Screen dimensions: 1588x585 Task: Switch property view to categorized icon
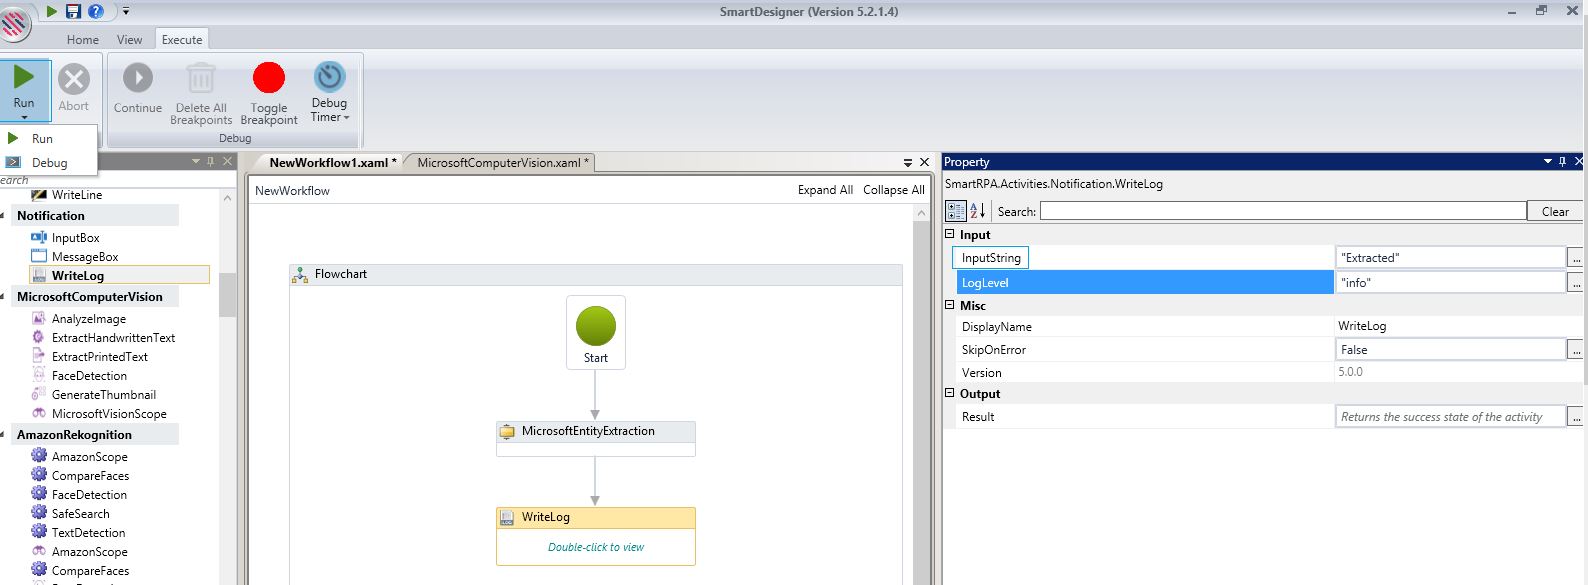956,211
